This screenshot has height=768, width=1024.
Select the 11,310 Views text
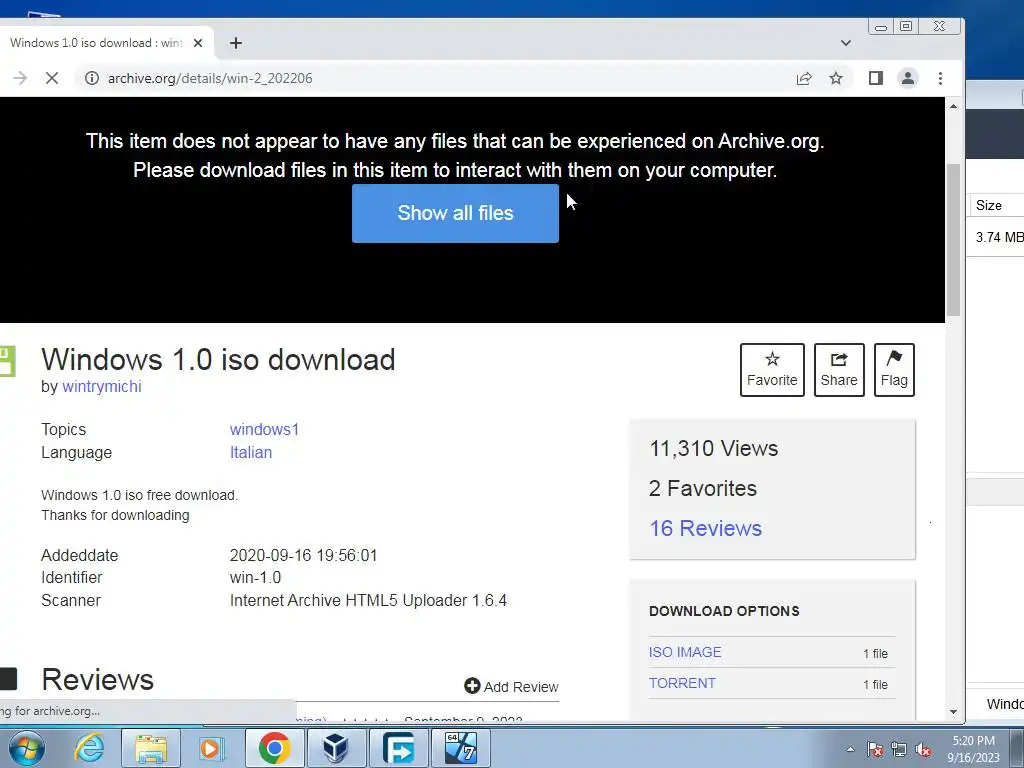tap(713, 449)
